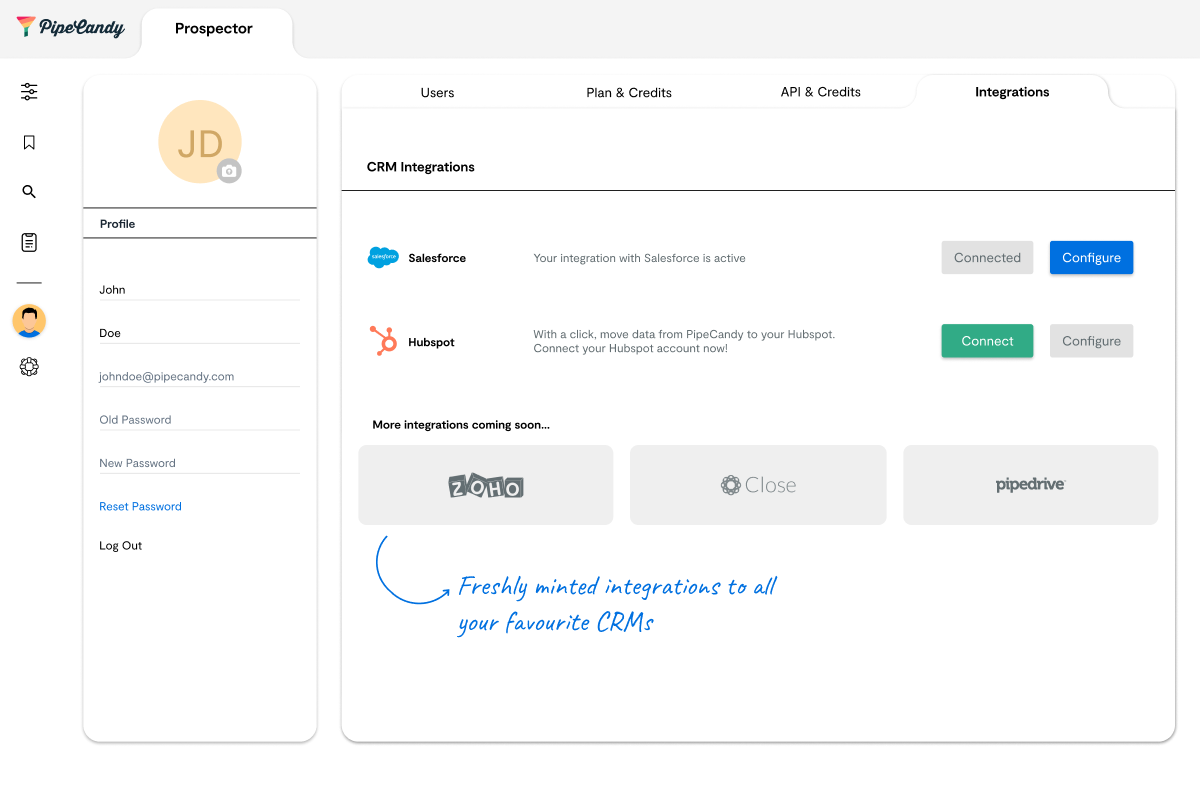Click 'Connect your Hubspot account now!' text

631,349
